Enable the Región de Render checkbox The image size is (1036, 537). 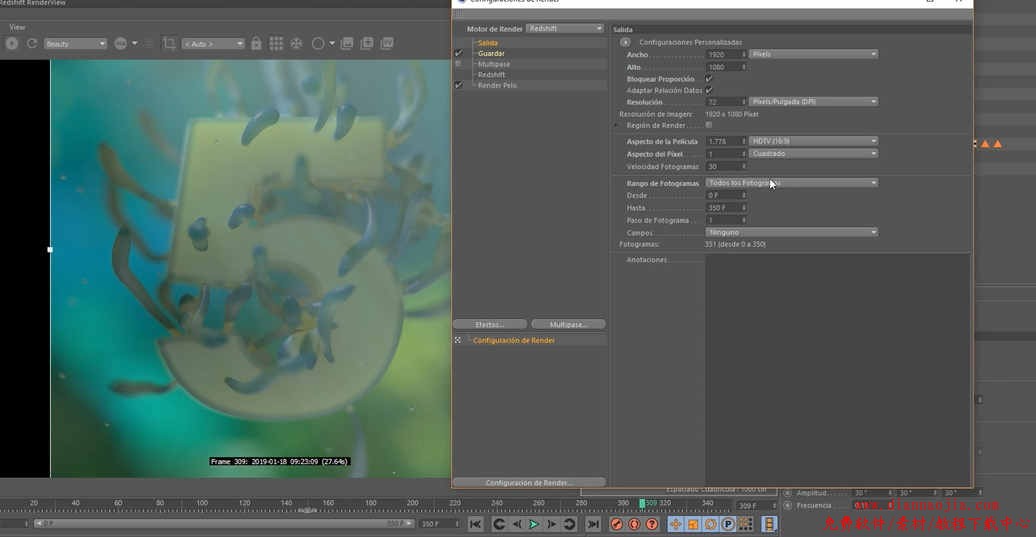tap(709, 125)
